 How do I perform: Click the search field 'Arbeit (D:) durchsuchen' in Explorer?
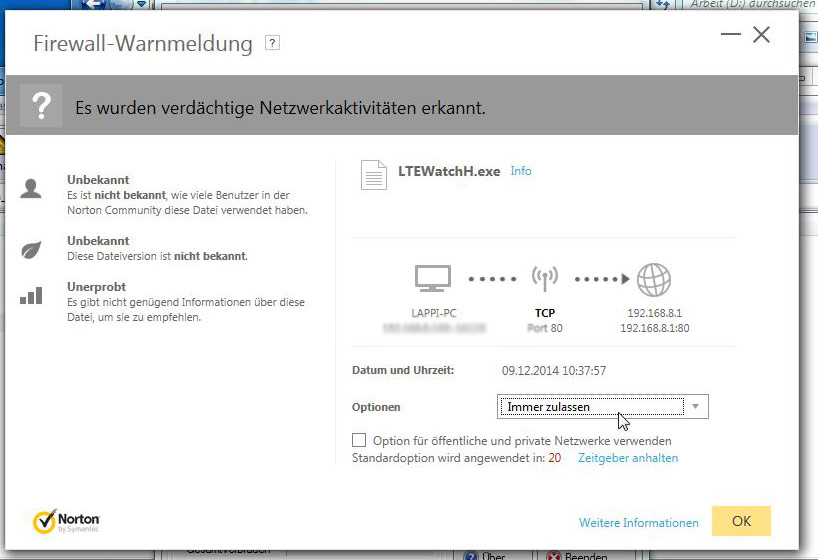749,5
